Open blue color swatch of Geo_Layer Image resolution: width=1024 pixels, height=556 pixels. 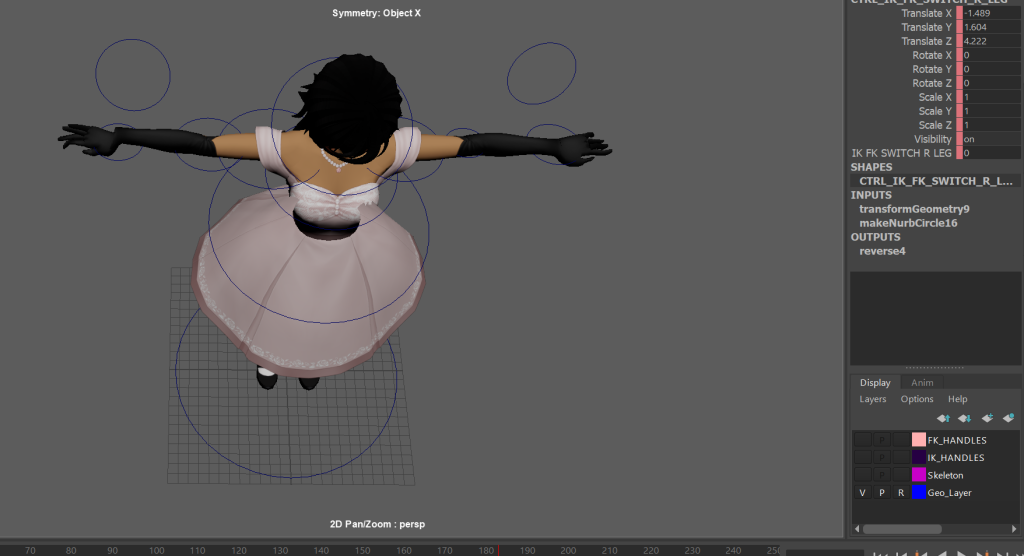[x=919, y=493]
